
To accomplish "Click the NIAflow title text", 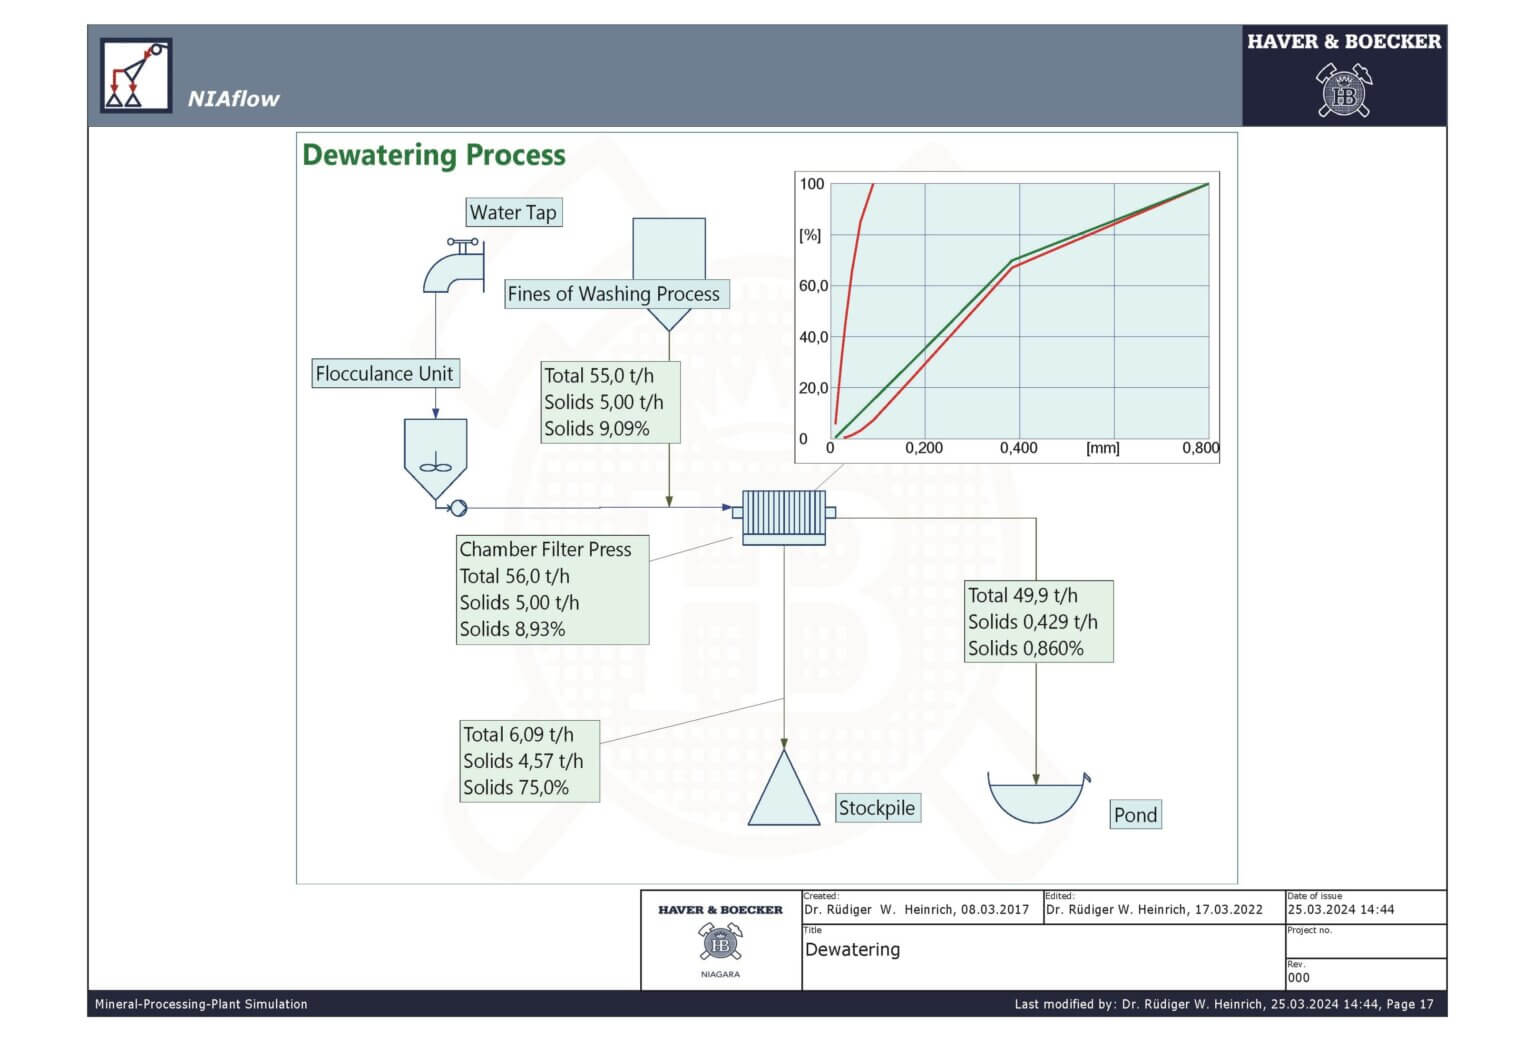I will pos(233,99).
